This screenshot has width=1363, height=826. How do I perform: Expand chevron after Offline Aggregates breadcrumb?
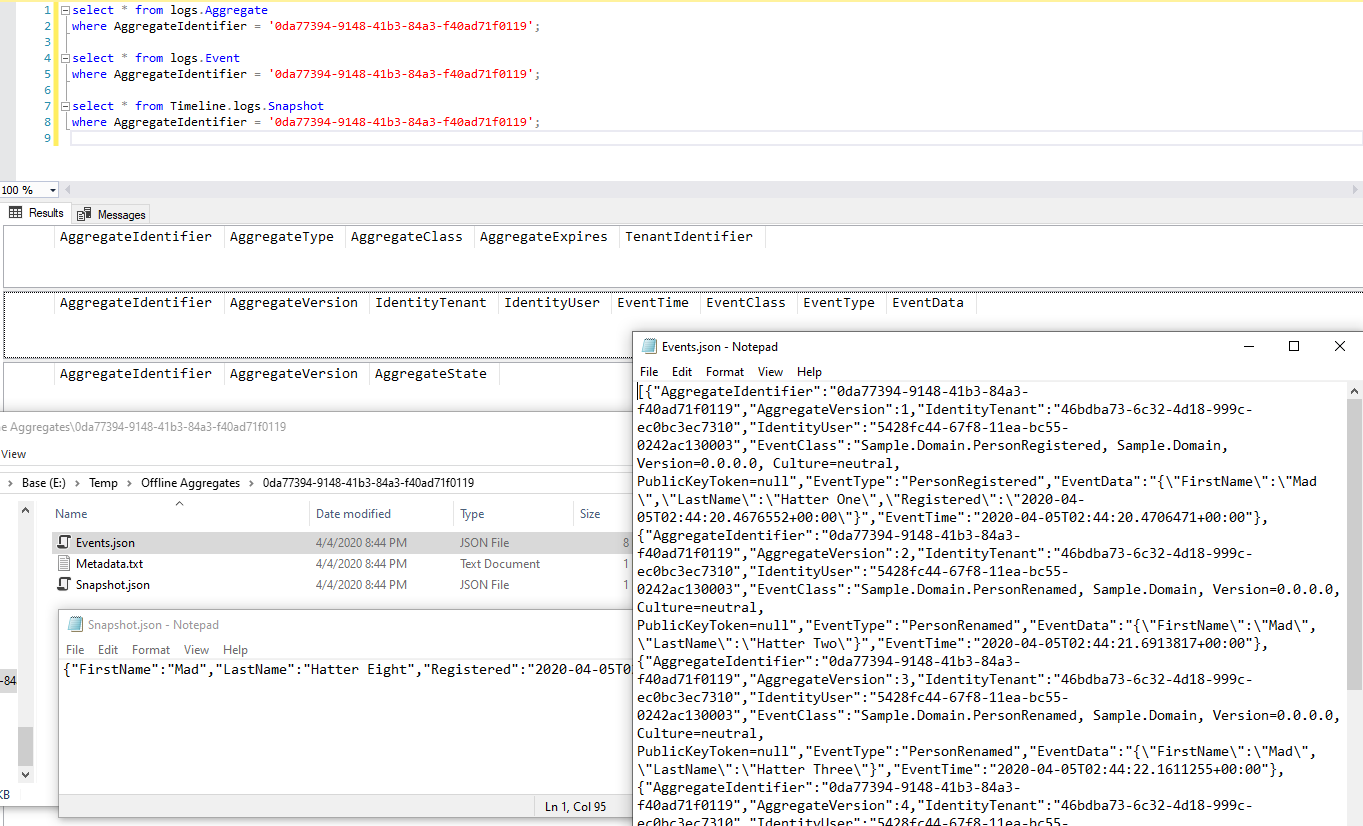point(251,483)
